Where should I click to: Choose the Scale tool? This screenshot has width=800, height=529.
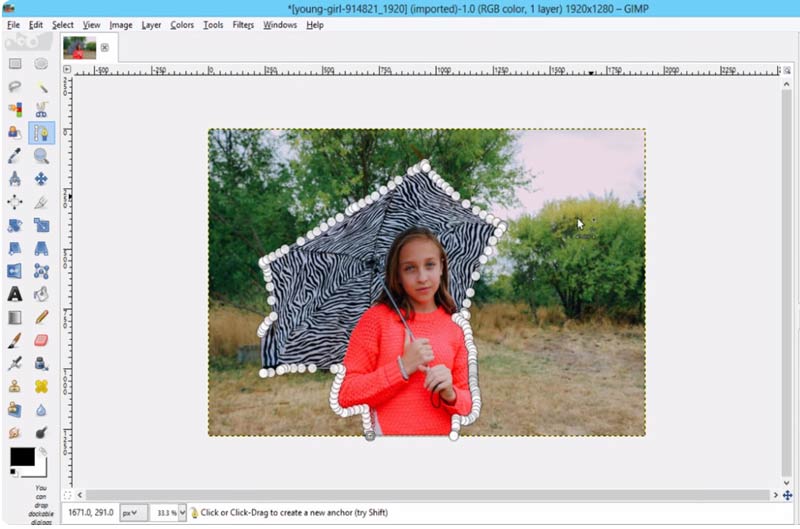point(41,225)
